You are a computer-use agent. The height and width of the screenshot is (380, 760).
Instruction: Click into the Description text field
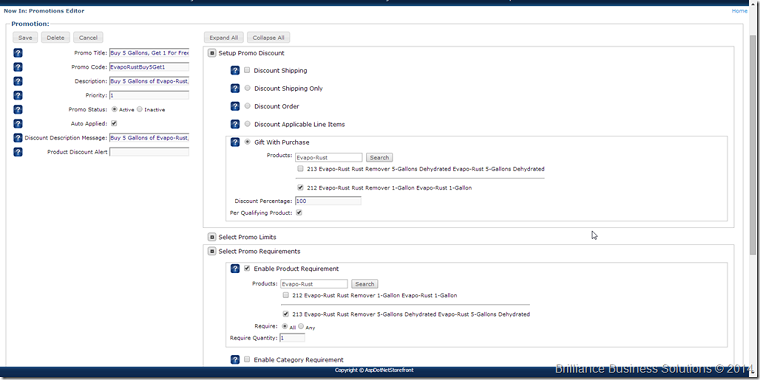pos(149,81)
